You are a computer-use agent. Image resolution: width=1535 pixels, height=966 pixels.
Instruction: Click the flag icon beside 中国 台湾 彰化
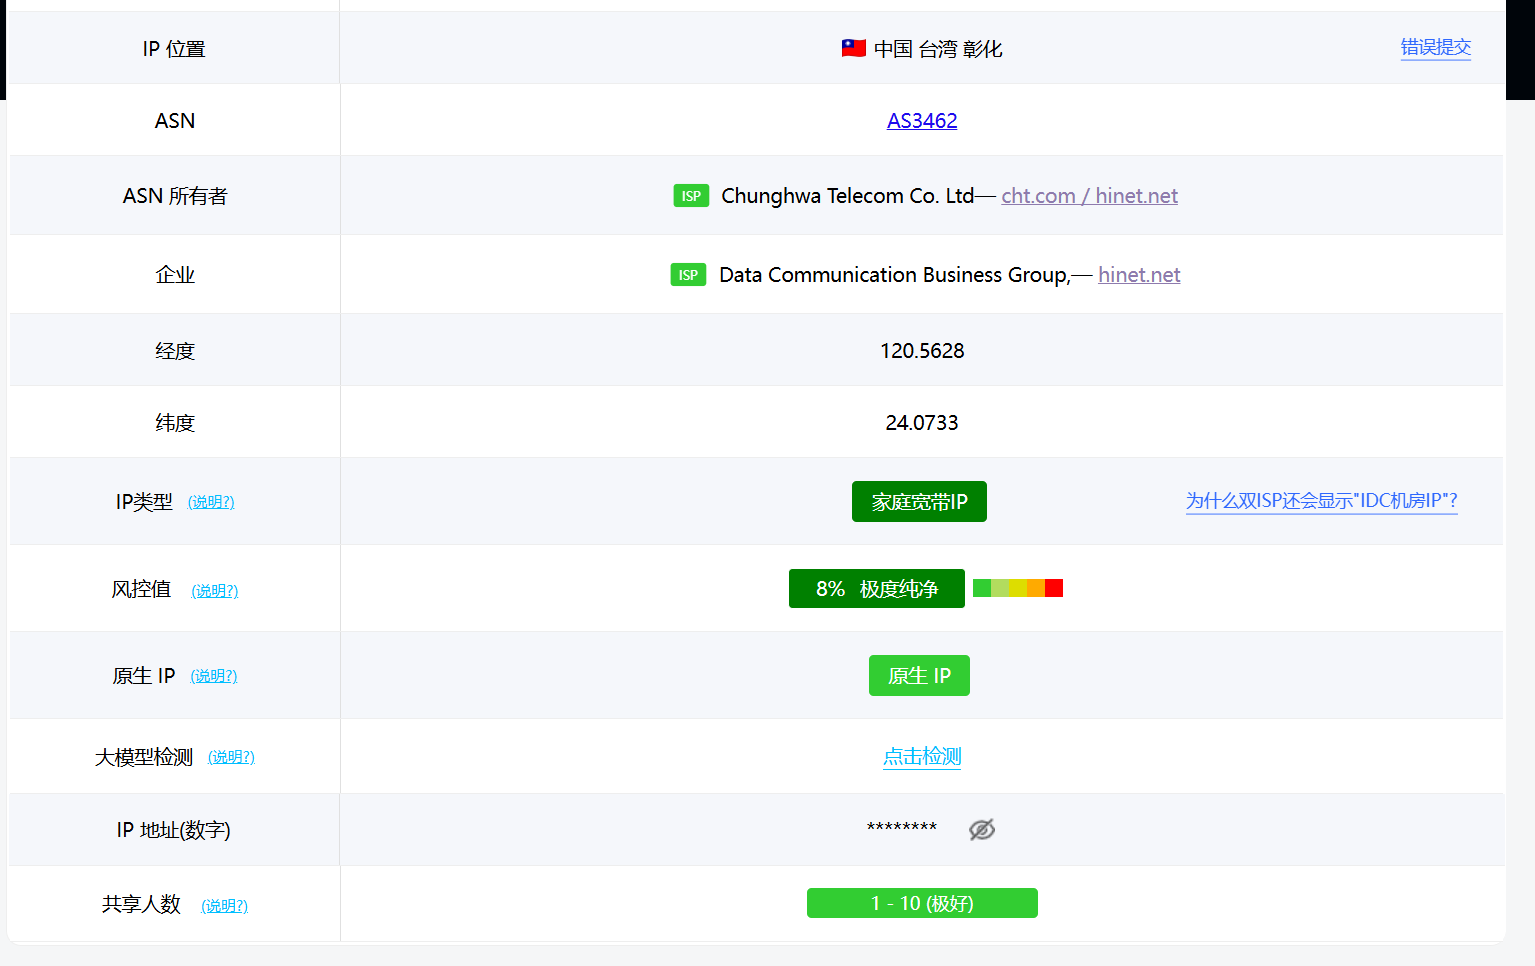pos(853,48)
